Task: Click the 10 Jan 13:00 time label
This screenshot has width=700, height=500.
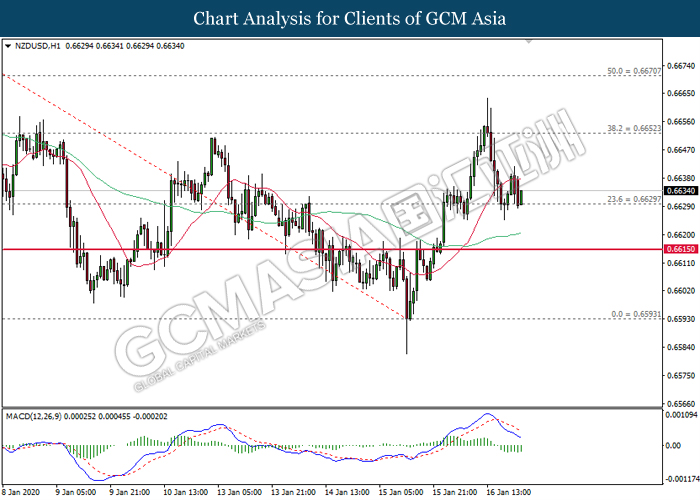Action: 185,492
